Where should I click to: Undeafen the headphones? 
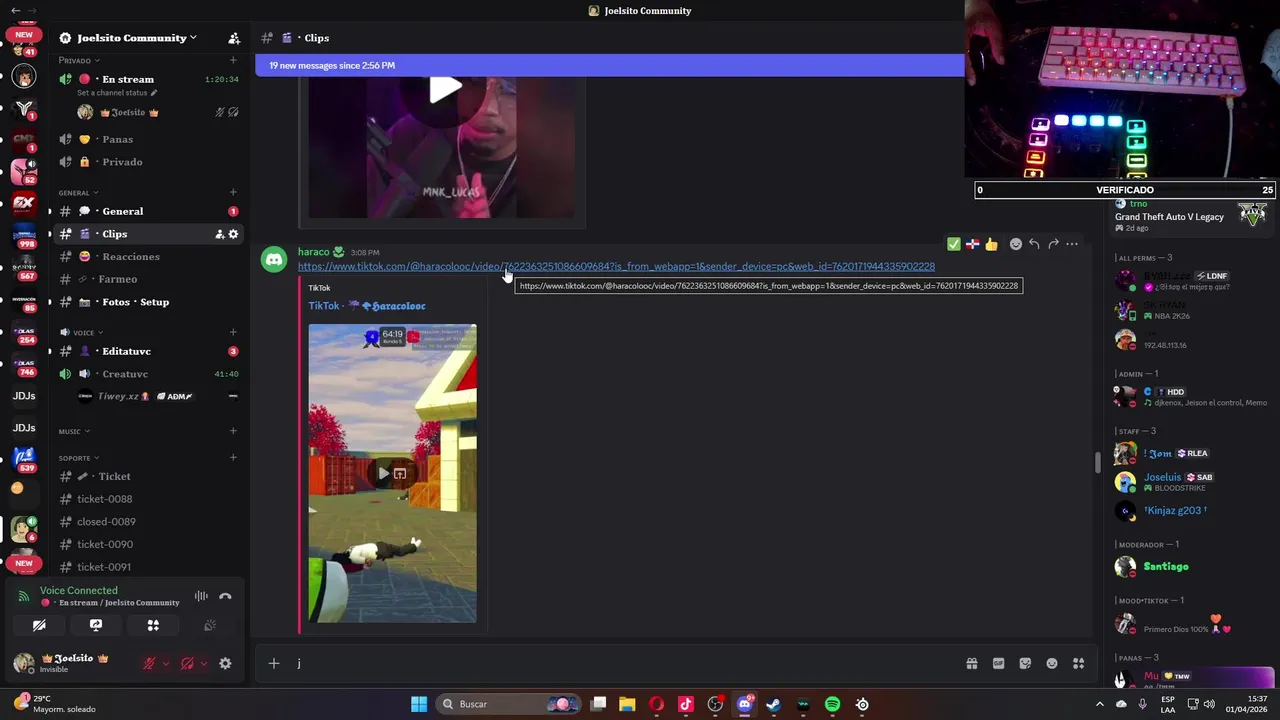click(187, 663)
